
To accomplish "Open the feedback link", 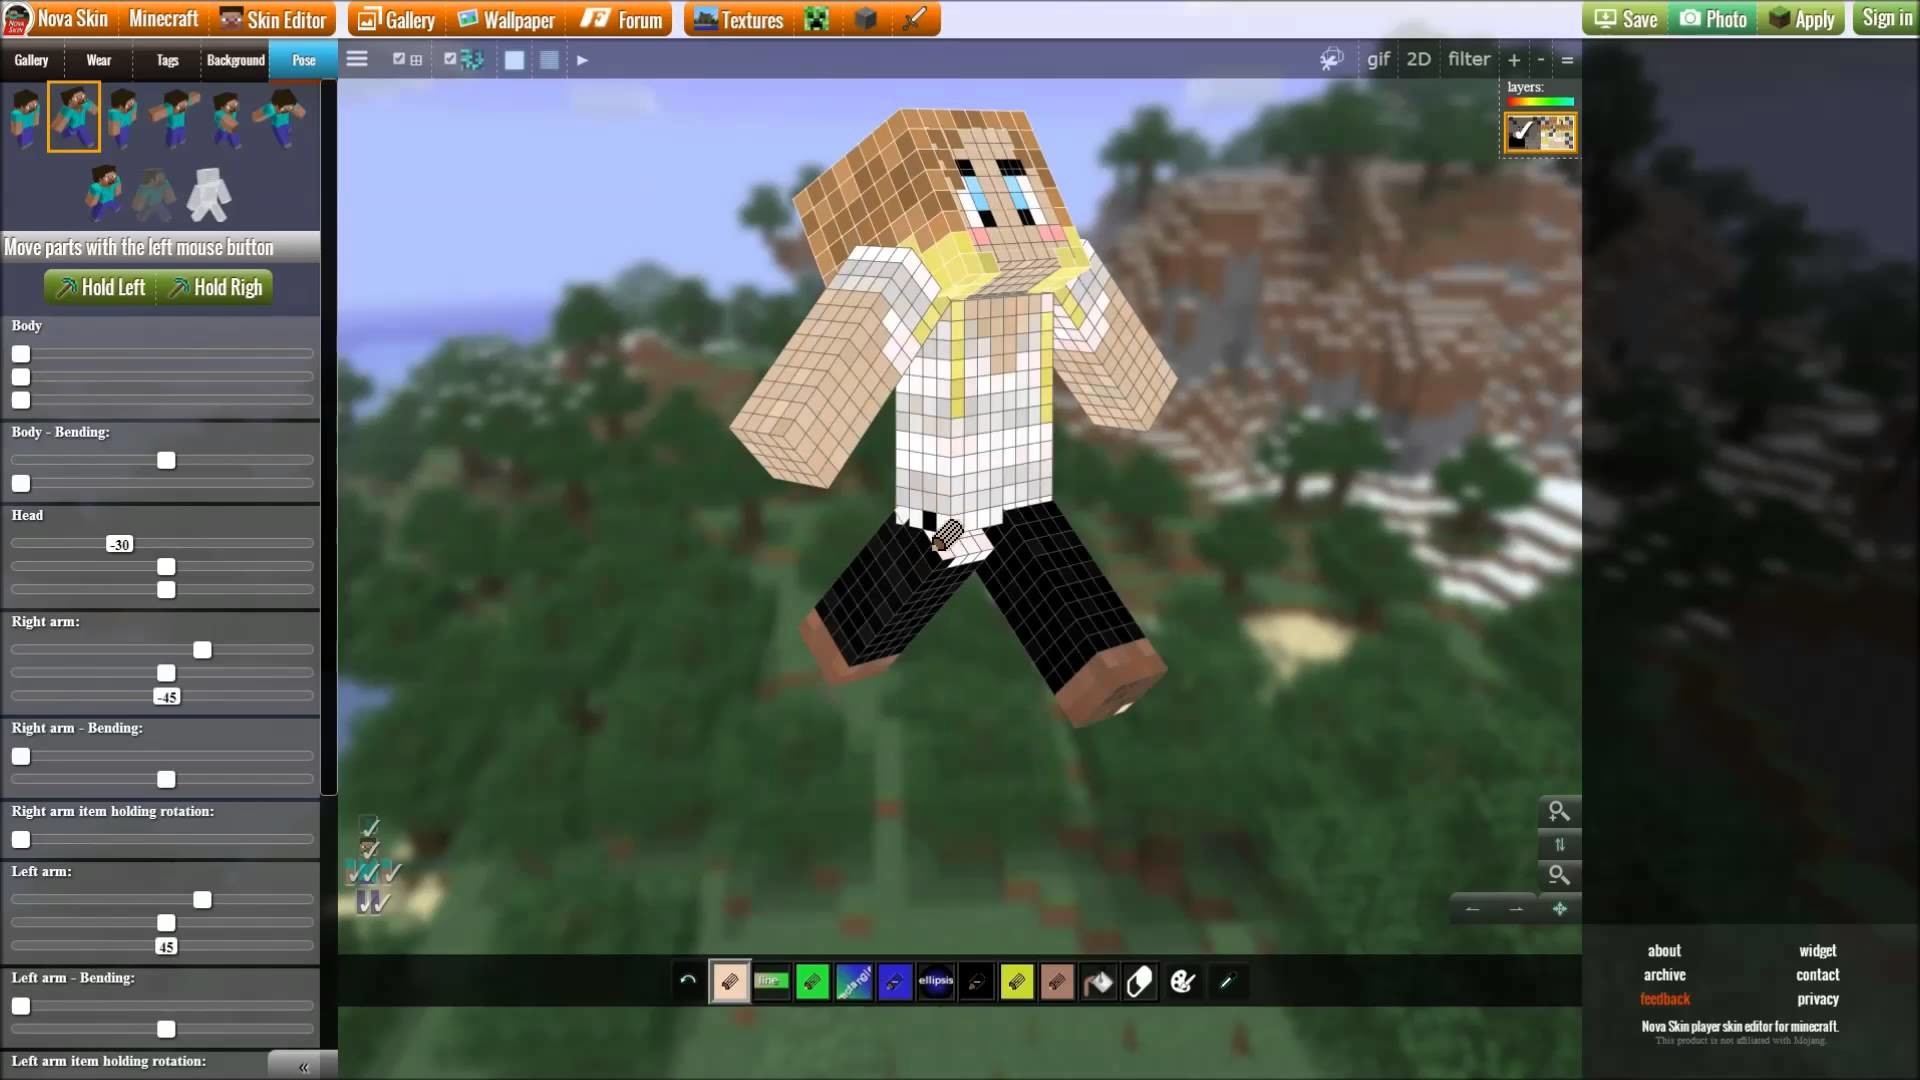I will pyautogui.click(x=1665, y=999).
